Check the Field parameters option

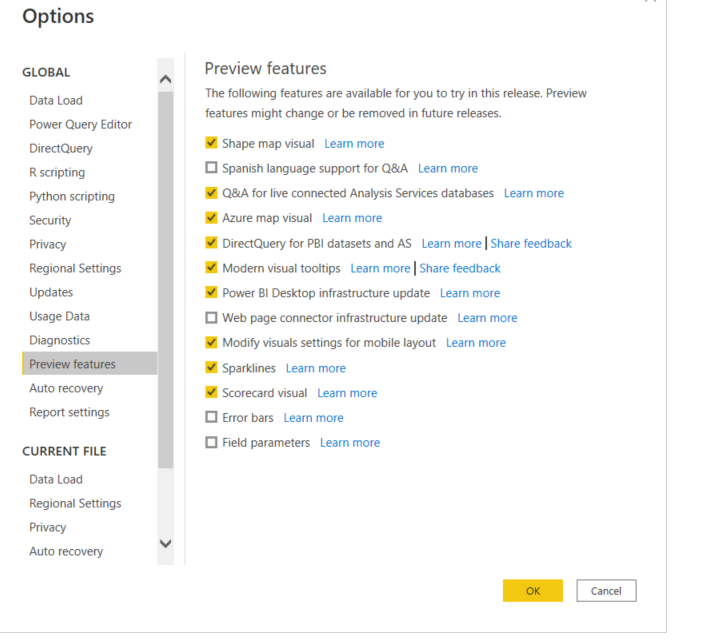[211, 442]
